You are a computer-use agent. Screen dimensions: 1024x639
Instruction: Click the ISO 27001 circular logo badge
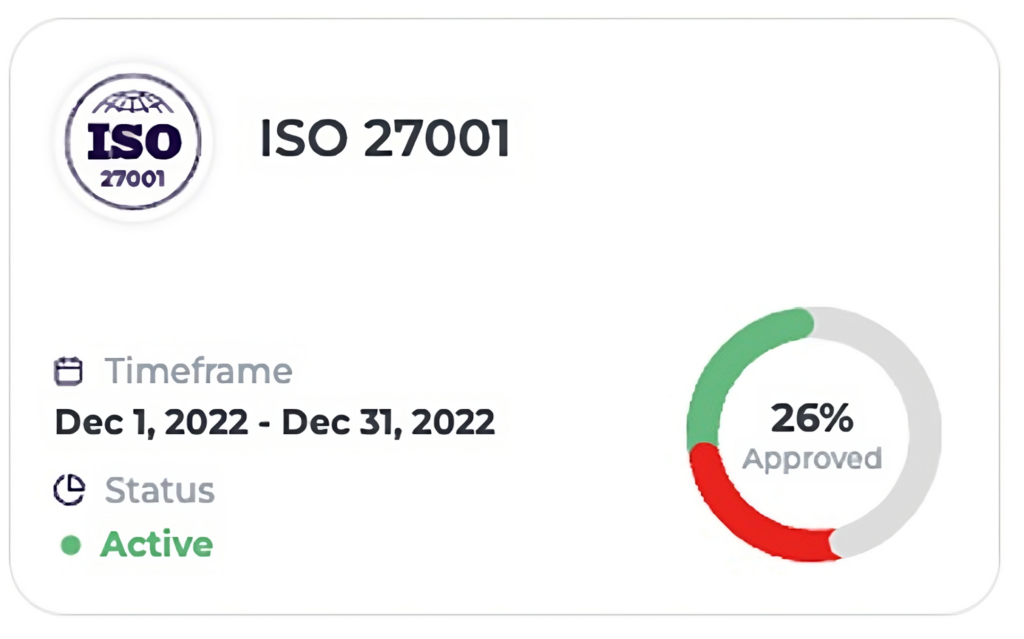tap(133, 142)
